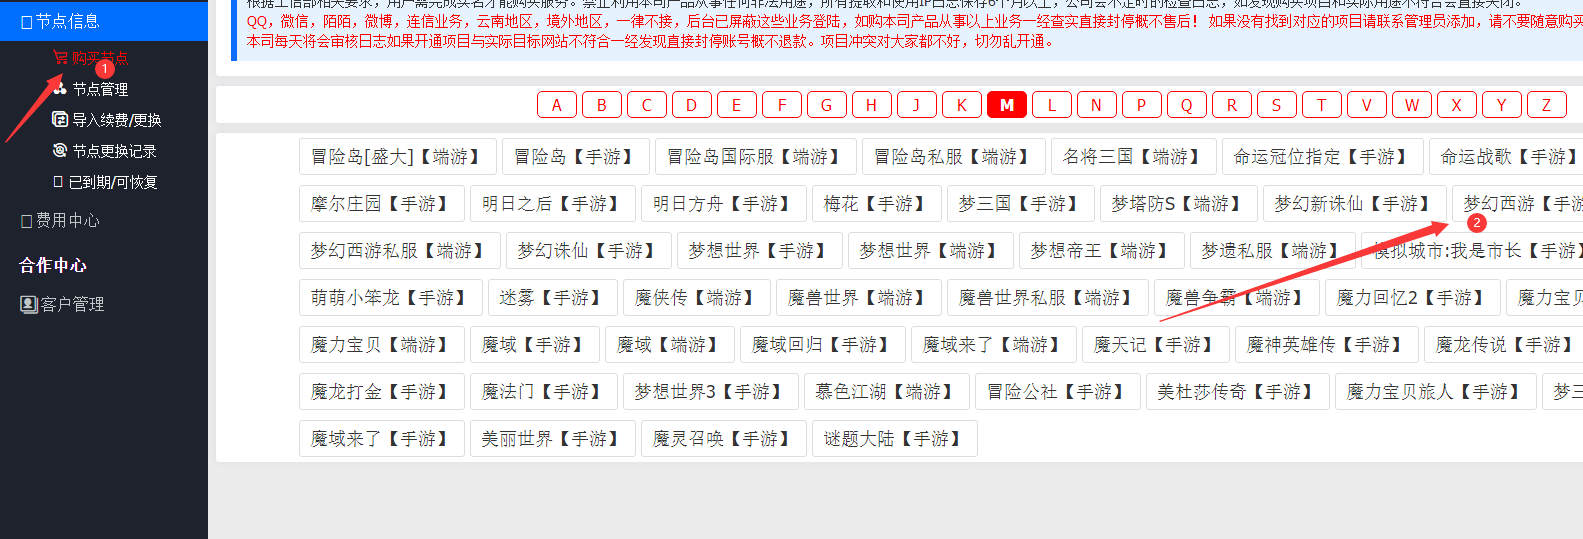Select letter W filter
Viewport: 1583px width, 539px height.
1412,105
